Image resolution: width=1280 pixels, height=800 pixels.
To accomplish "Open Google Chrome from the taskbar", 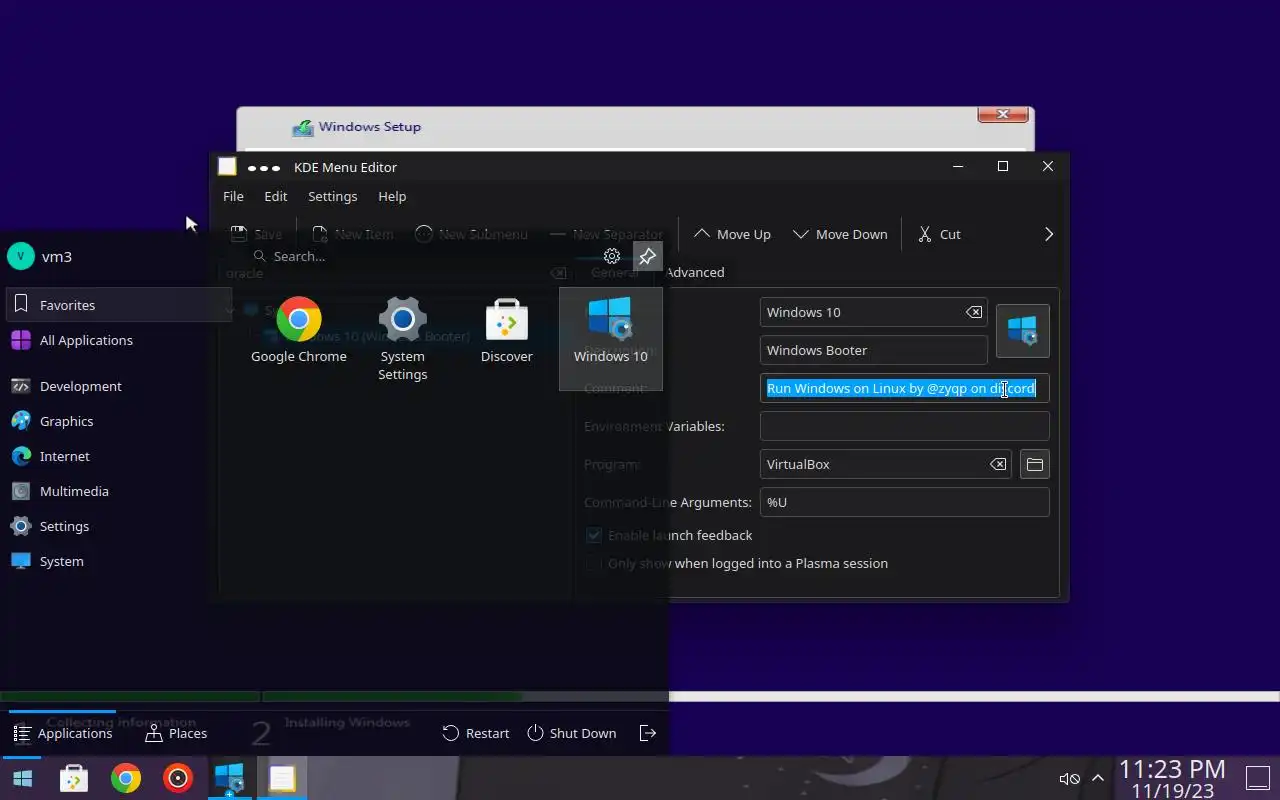I will (x=126, y=778).
